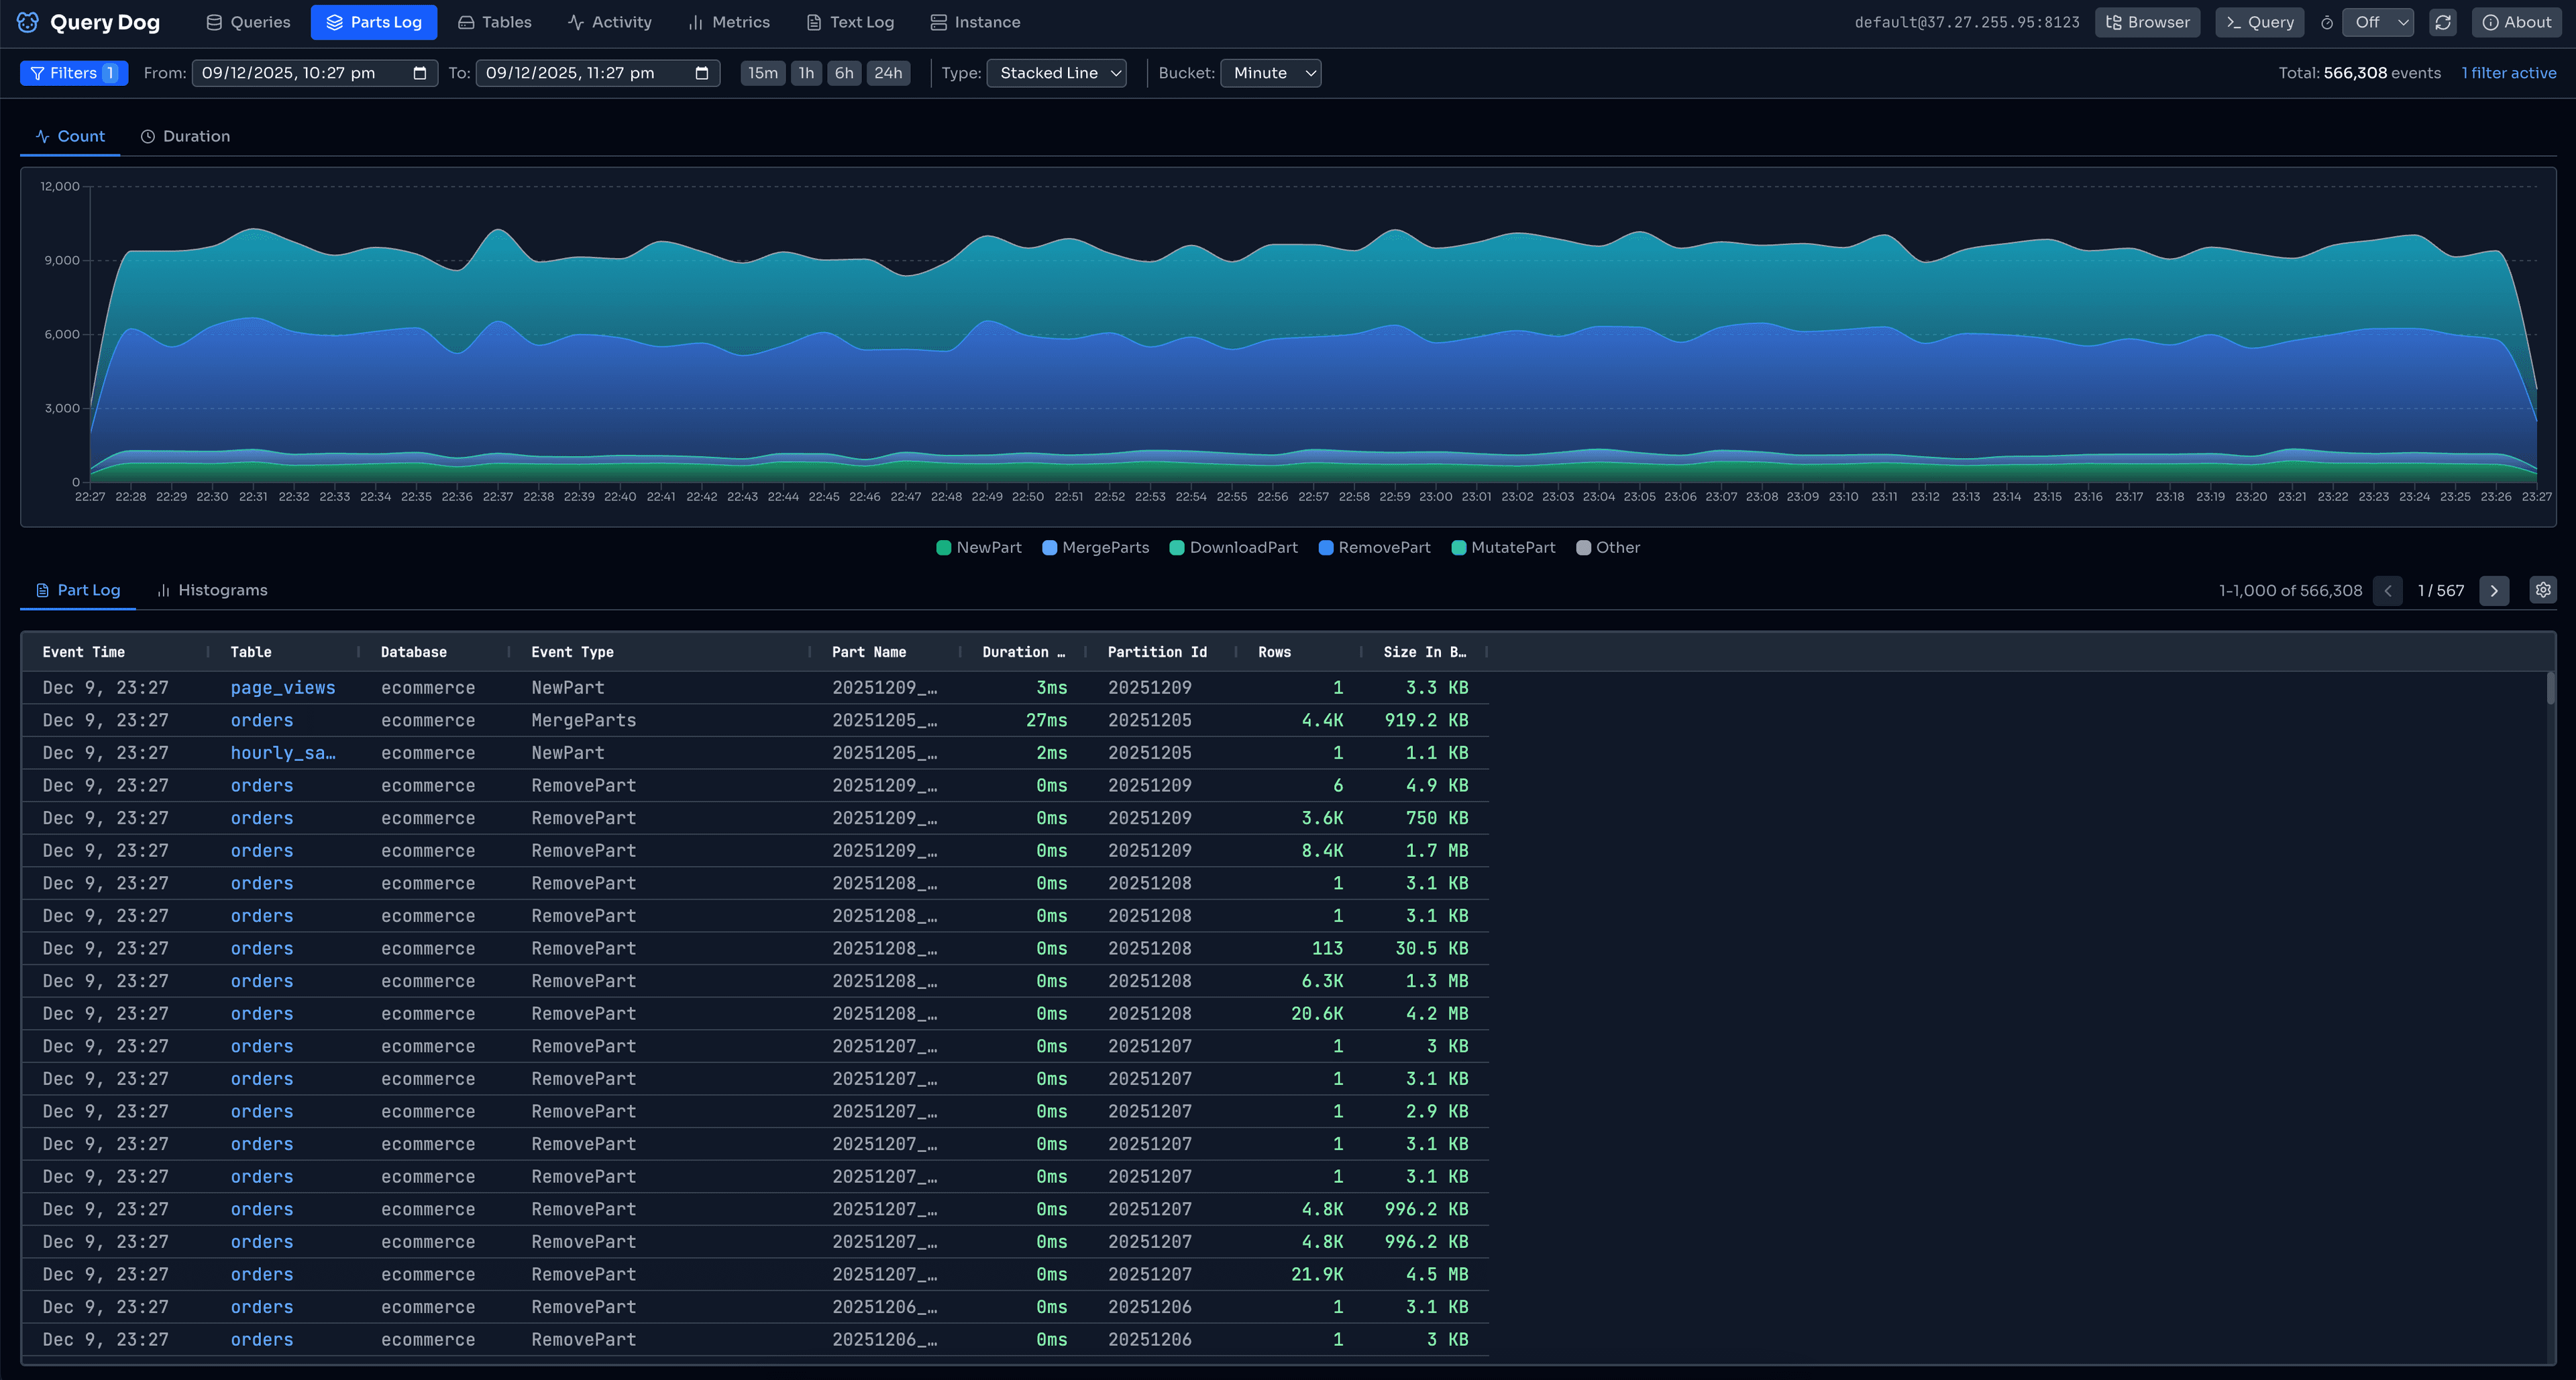Expand the chart Type dropdown
Viewport: 2576px width, 1380px height.
[1056, 73]
